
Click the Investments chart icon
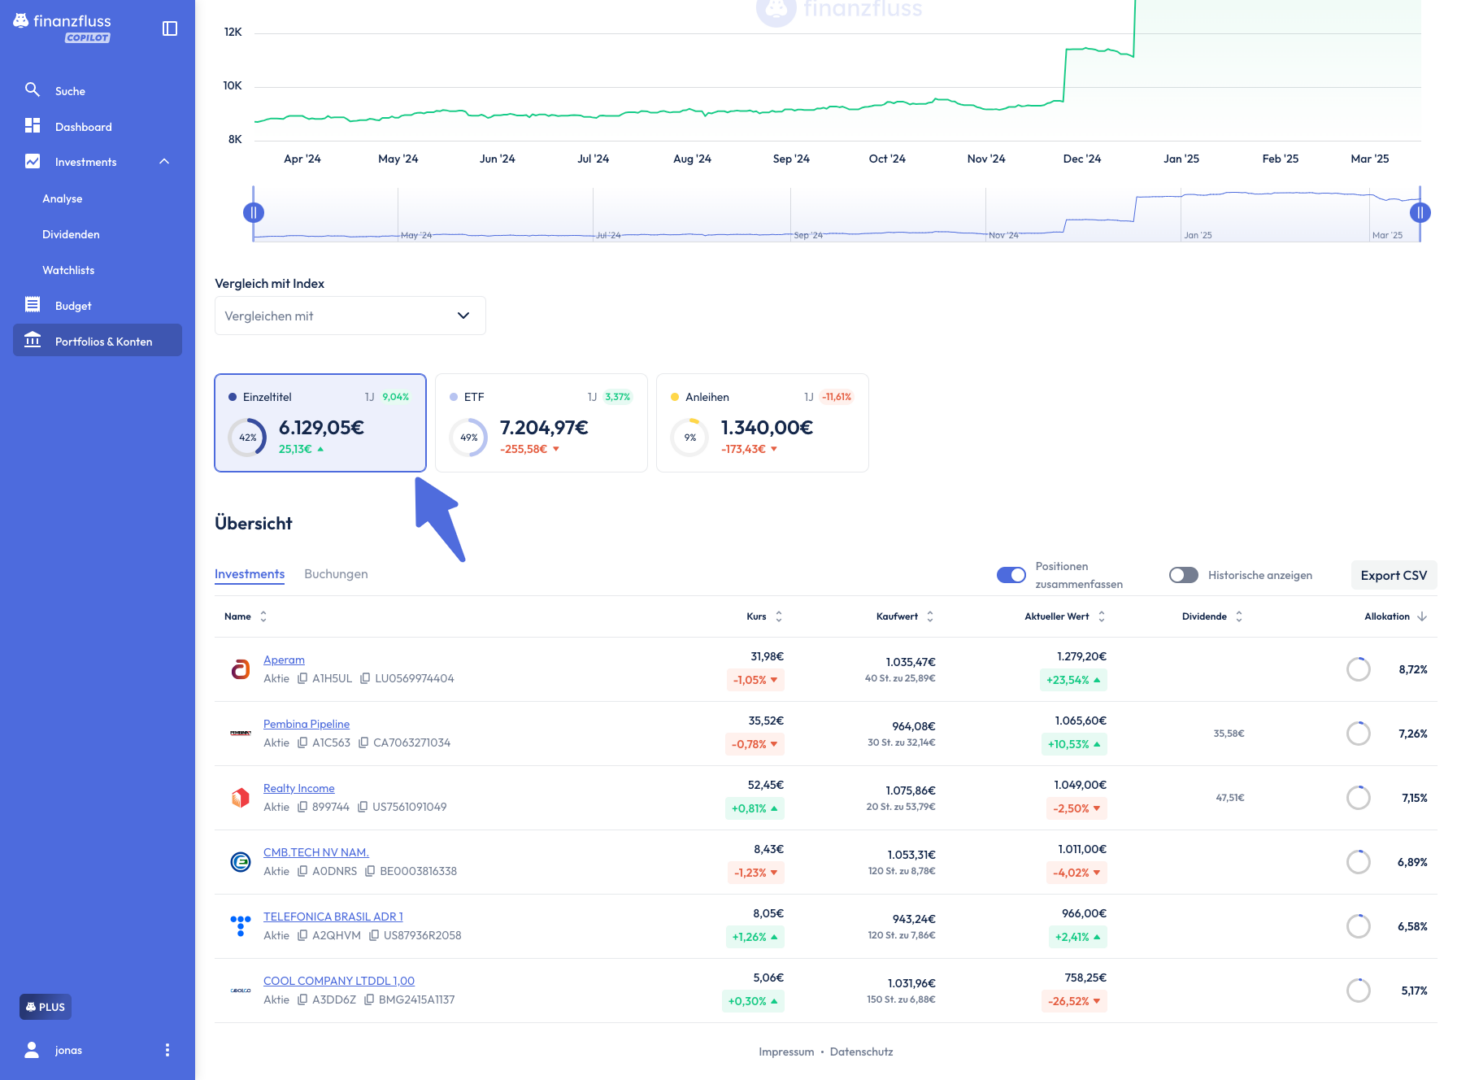coord(32,161)
